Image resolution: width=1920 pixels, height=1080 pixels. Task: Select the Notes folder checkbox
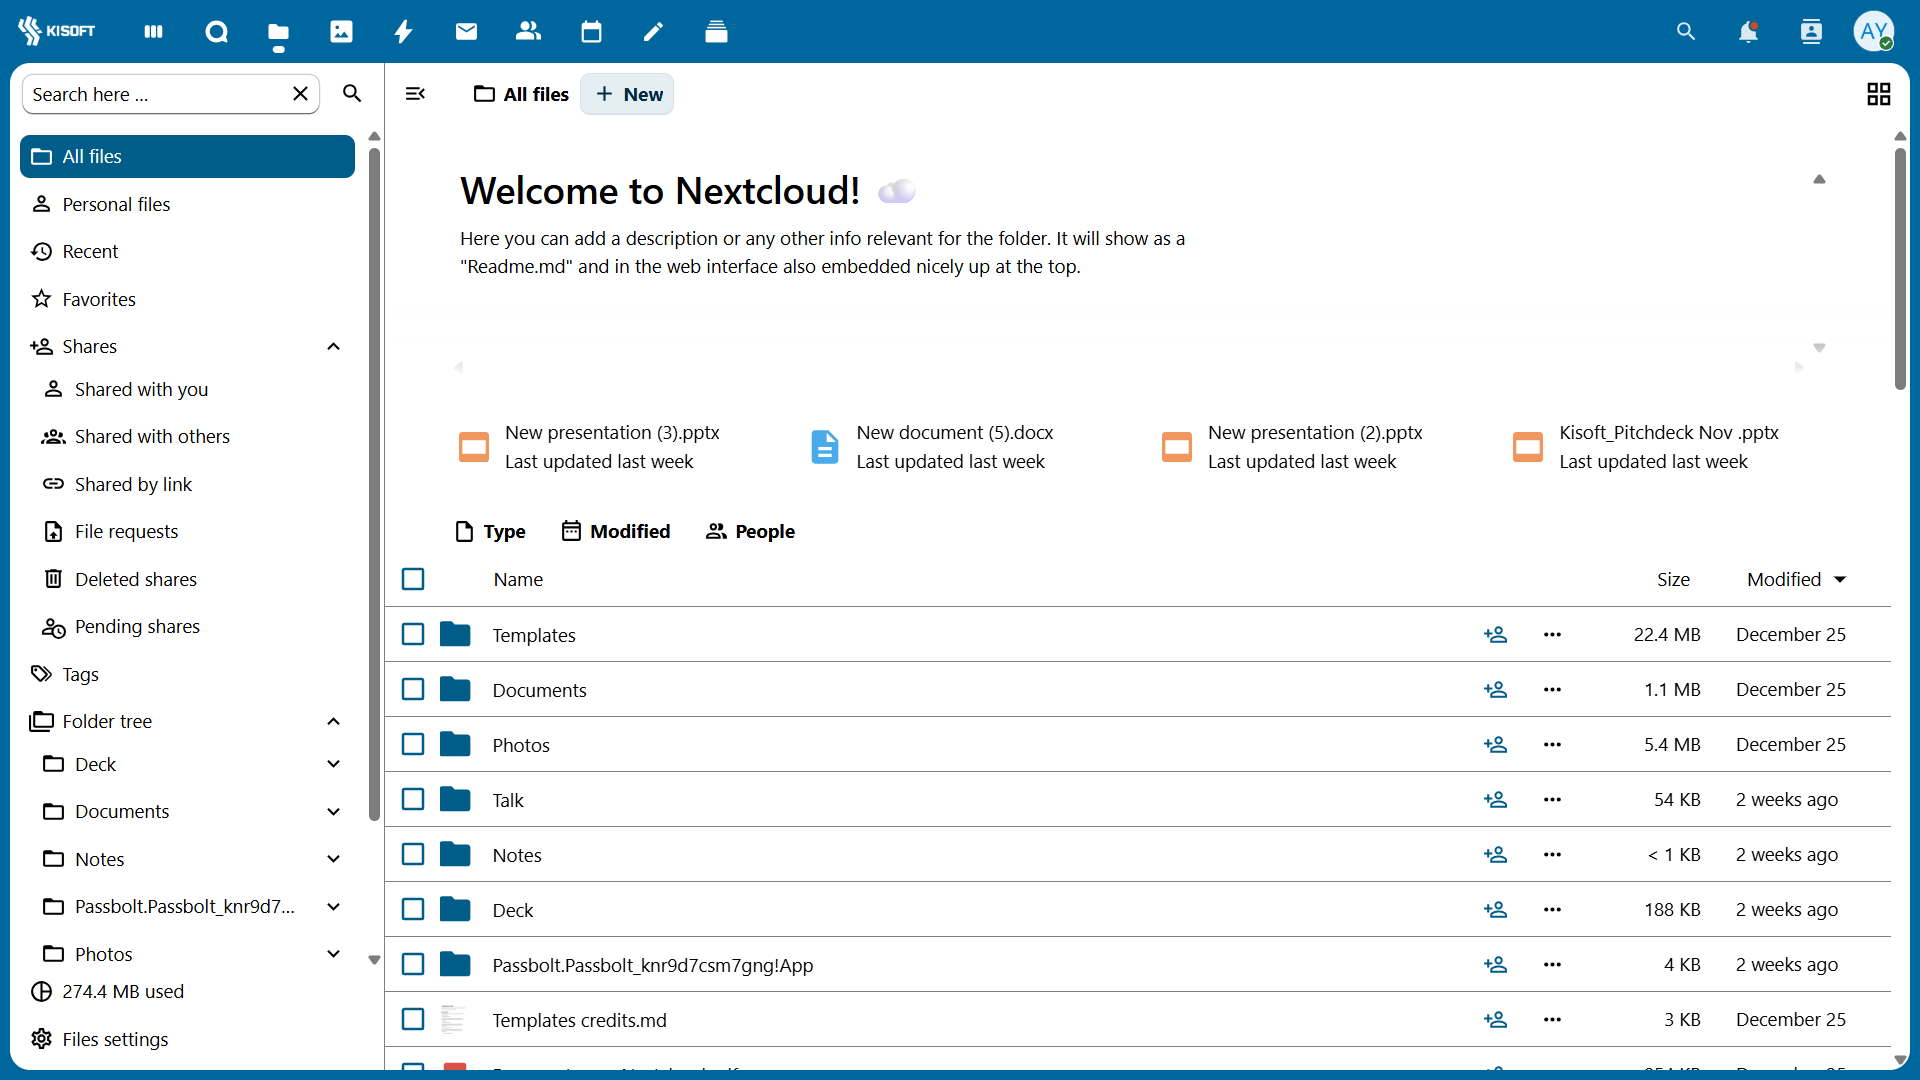pos(413,854)
